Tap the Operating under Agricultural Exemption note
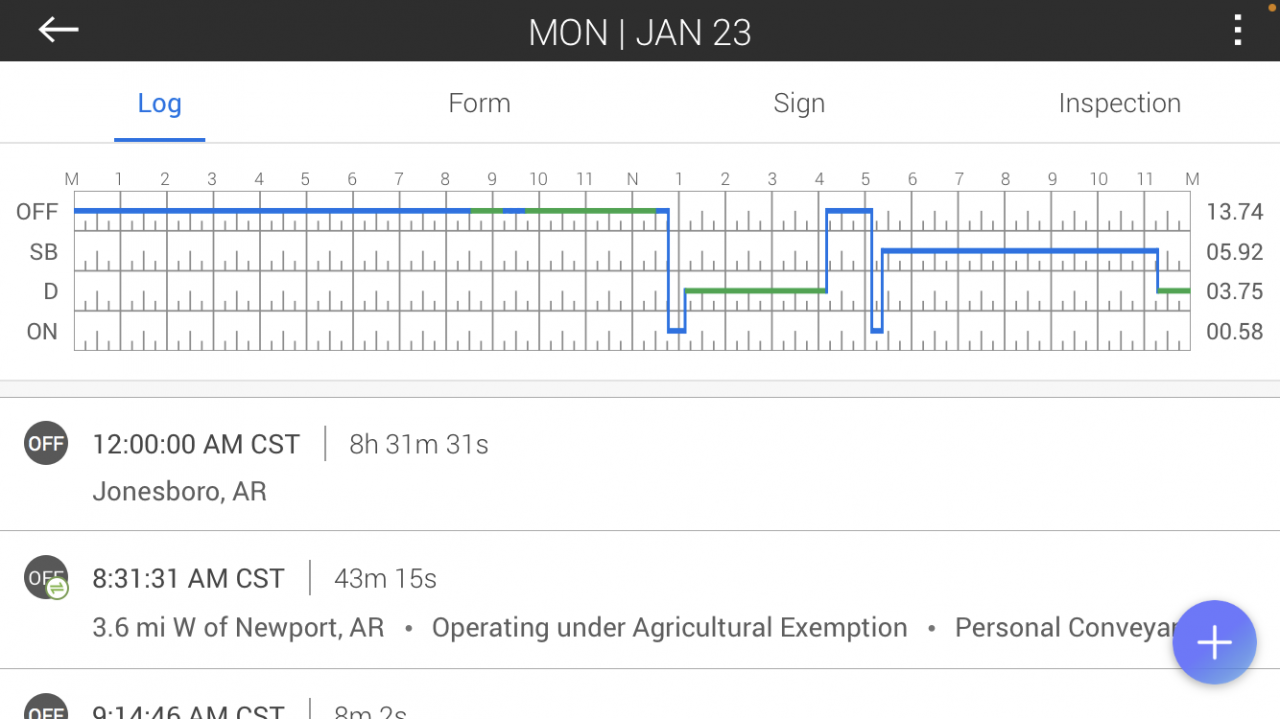 coord(669,628)
